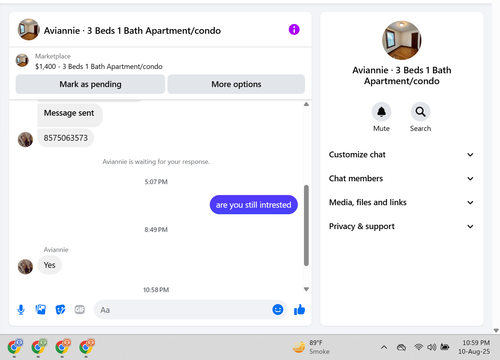The width and height of the screenshot is (500, 360).
Task: Open clock showing 10:59 PM
Action: tap(475, 347)
